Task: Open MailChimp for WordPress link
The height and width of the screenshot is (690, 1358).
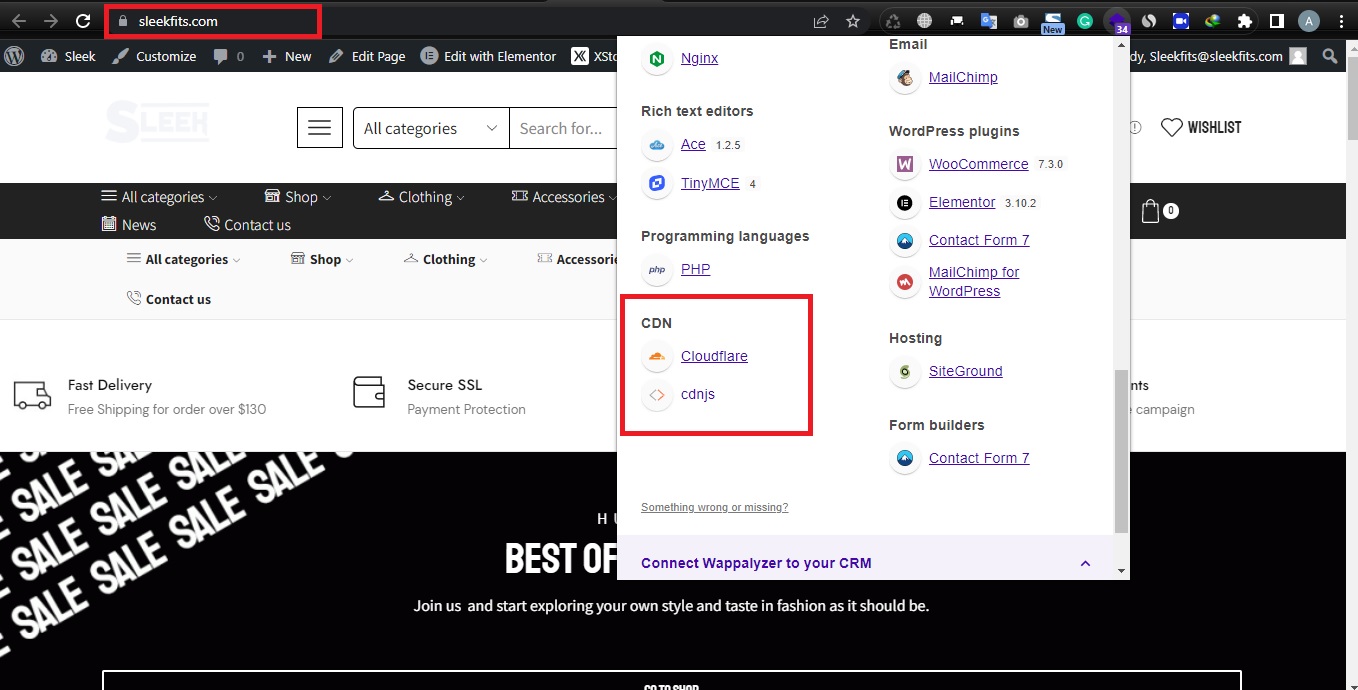Action: tap(974, 281)
